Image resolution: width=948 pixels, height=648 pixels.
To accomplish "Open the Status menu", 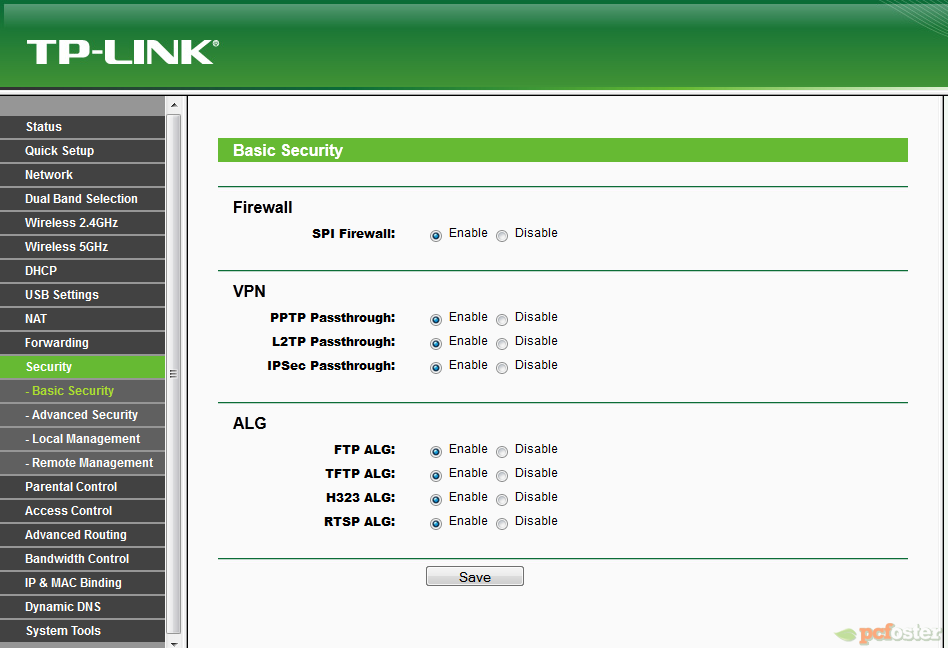I will point(82,127).
